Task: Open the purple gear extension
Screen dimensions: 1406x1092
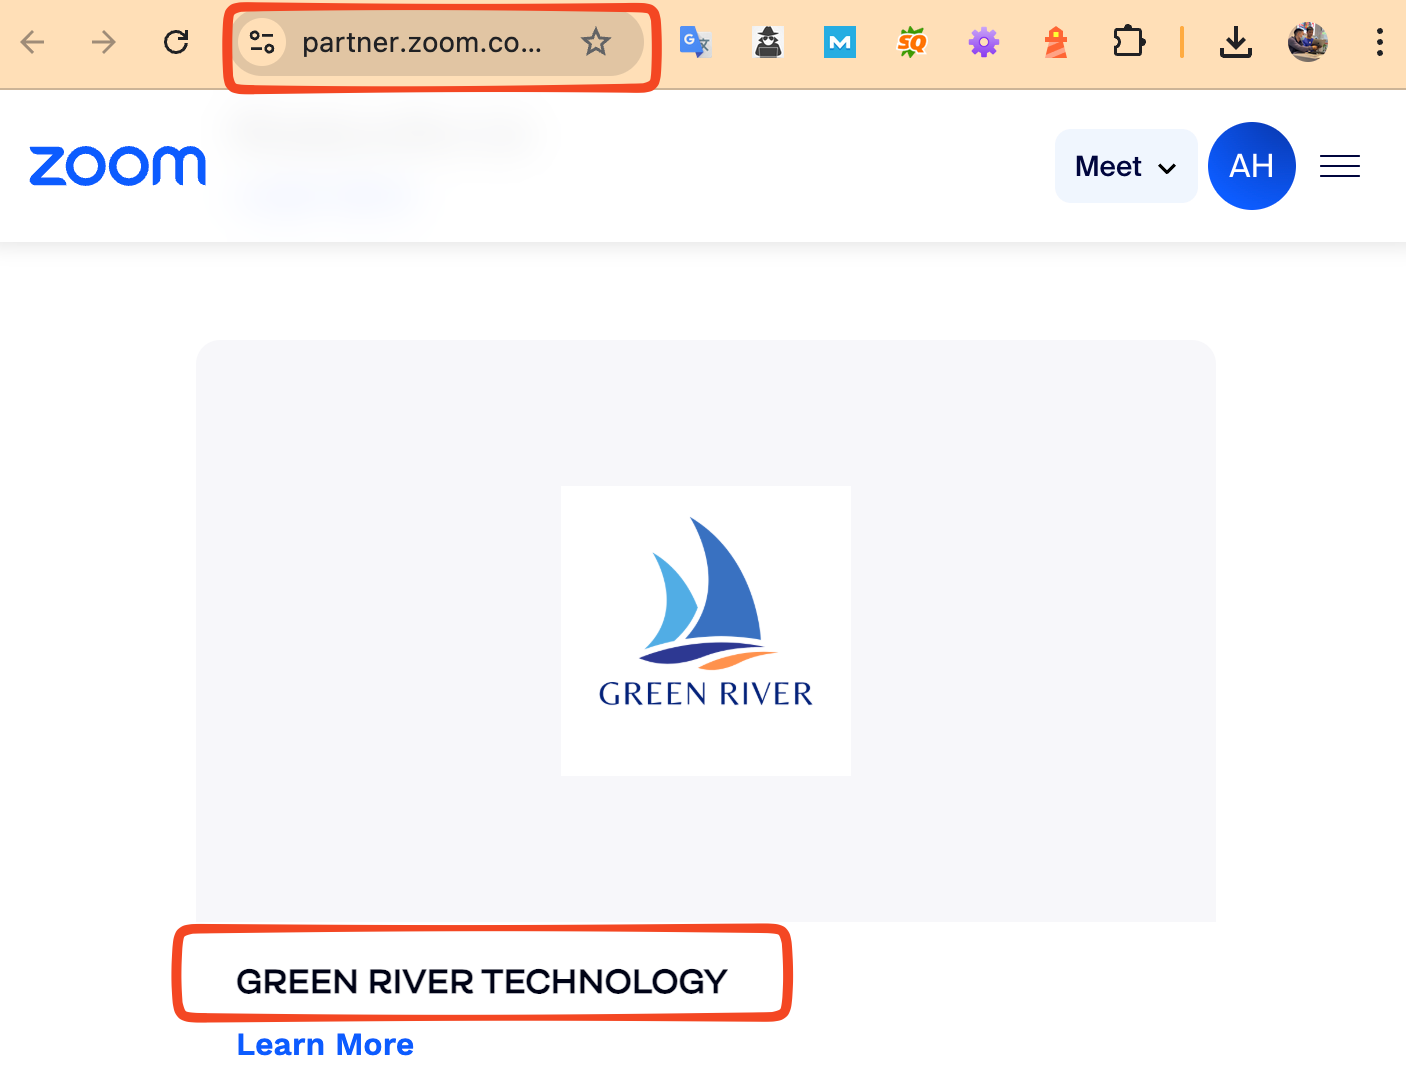Action: (x=983, y=42)
